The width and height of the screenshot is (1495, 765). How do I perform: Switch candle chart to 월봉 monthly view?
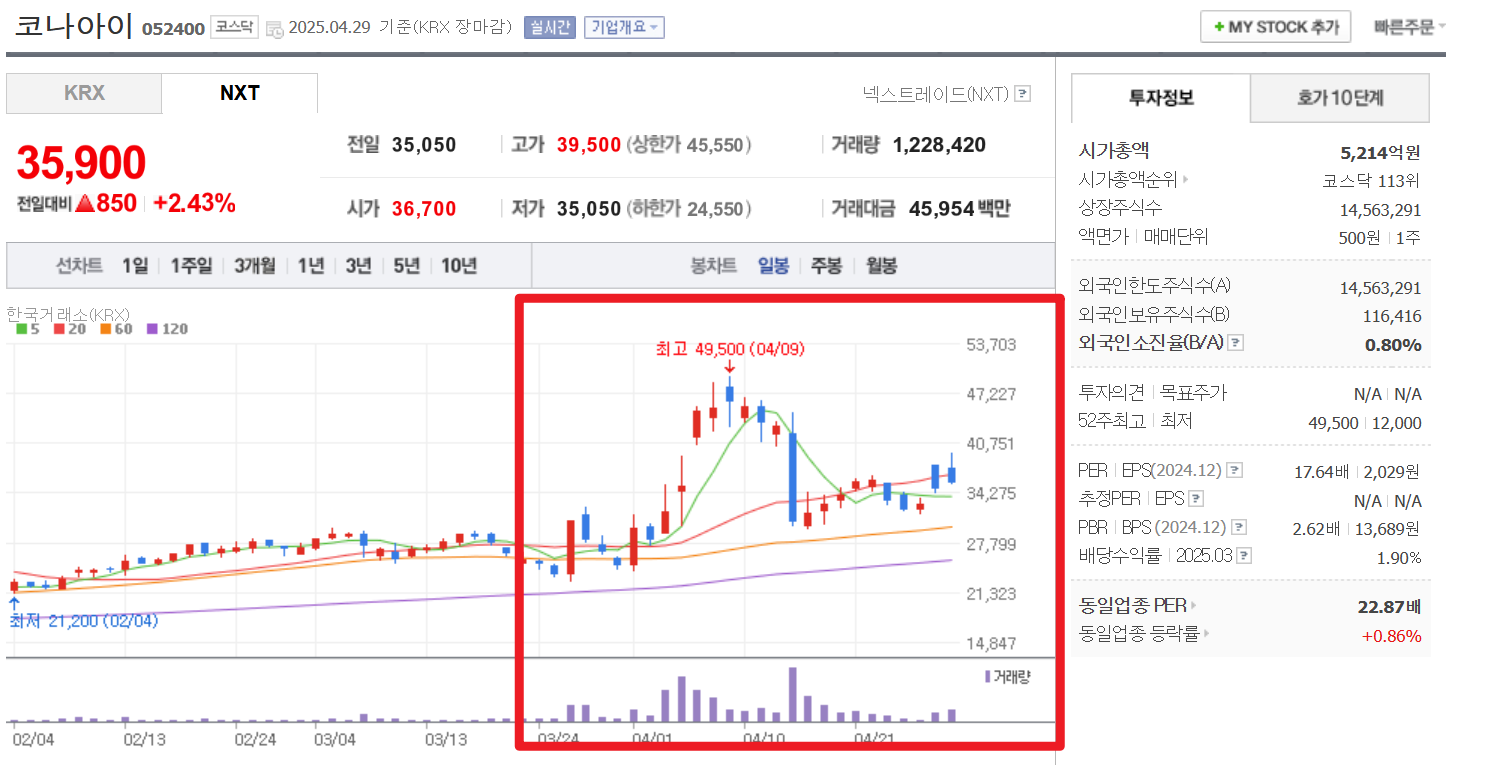pos(881,265)
